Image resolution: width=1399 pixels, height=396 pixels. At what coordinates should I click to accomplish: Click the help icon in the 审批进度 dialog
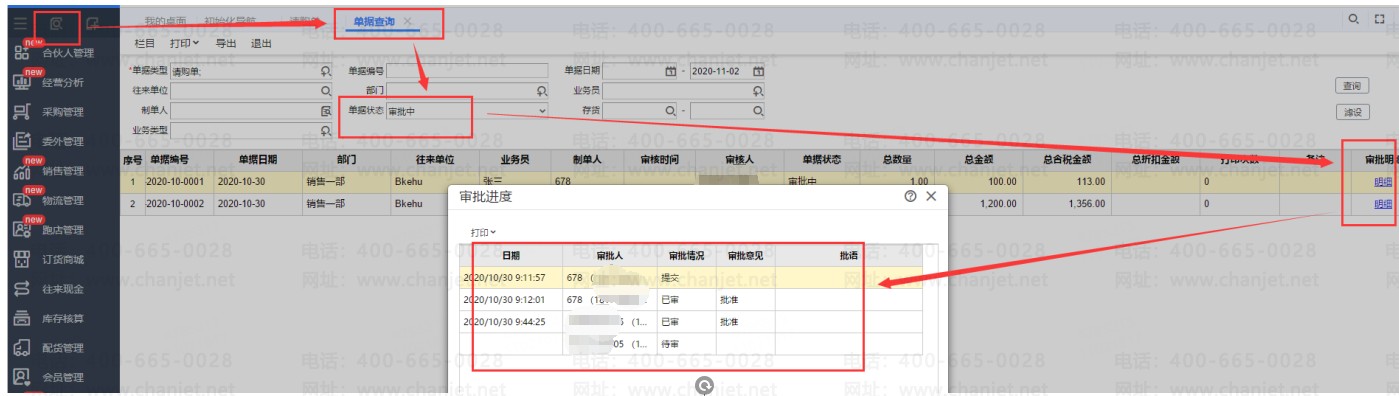[x=910, y=197]
